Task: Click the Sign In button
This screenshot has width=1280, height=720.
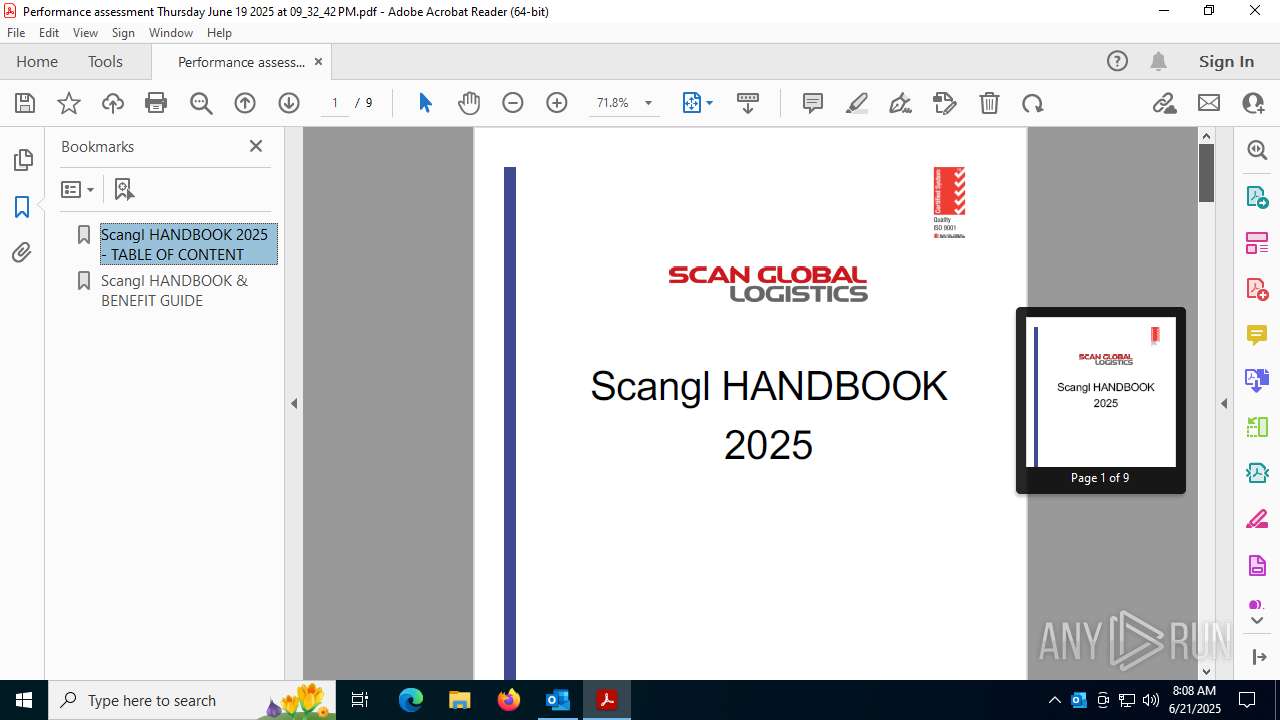Action: coord(1226,62)
